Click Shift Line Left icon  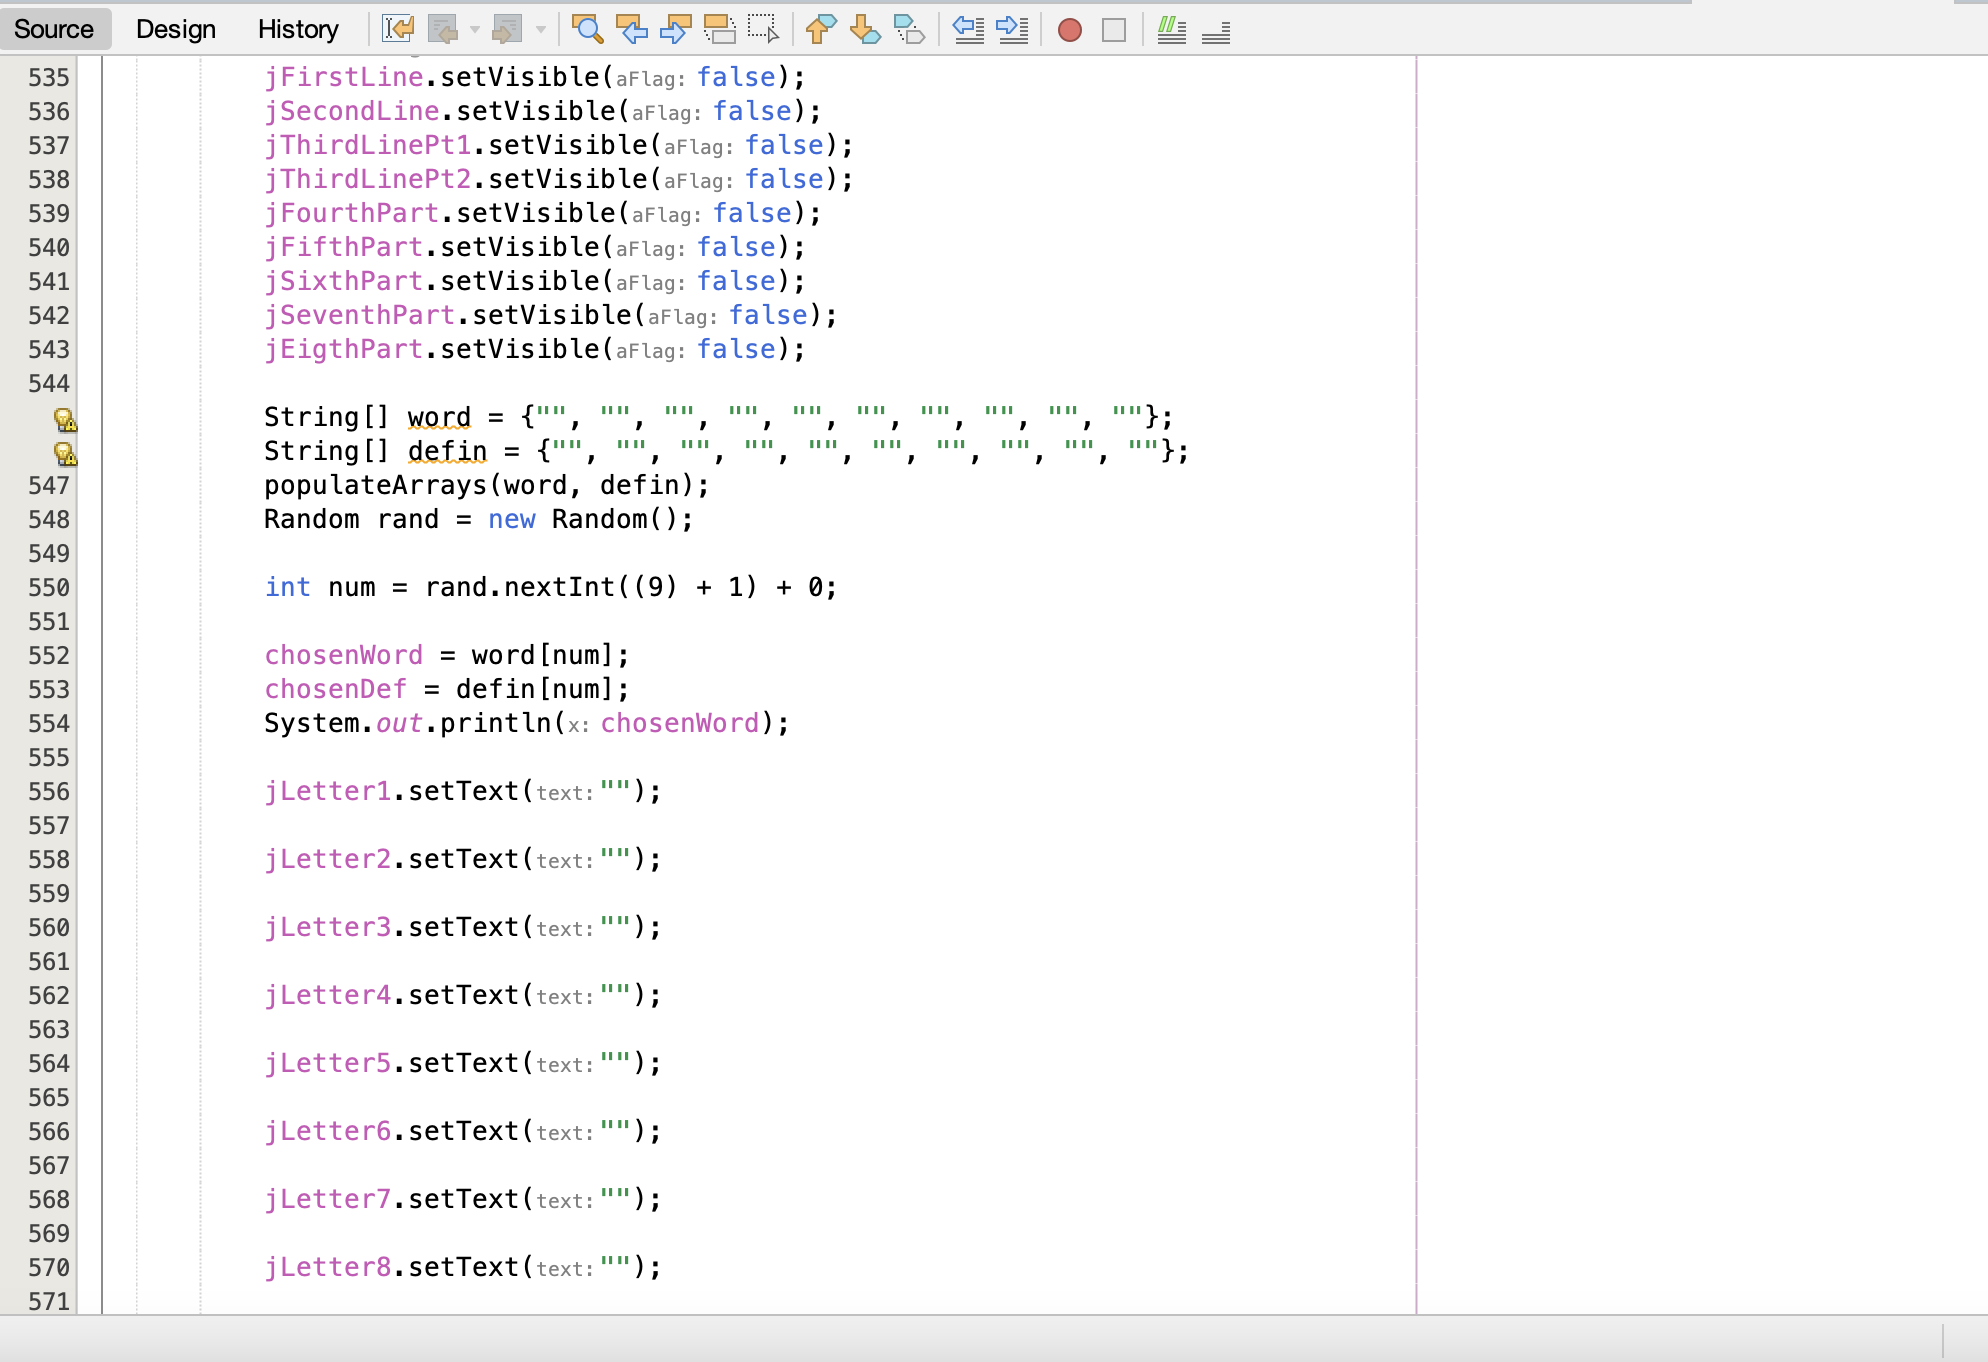968,29
